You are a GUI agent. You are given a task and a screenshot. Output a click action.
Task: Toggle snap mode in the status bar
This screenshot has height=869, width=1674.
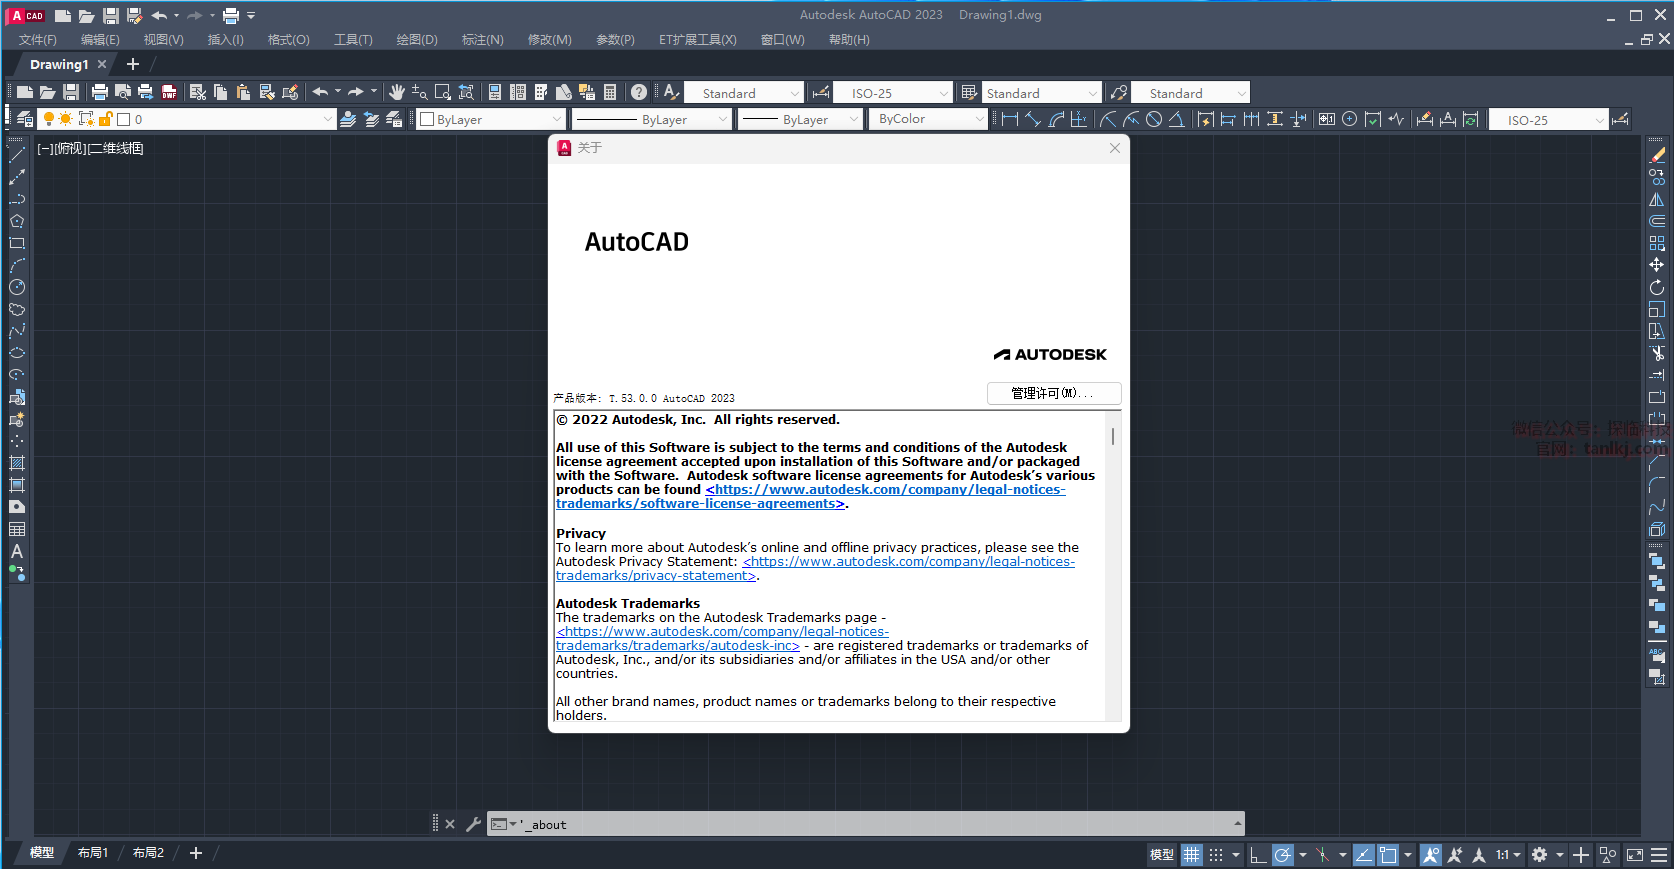pyautogui.click(x=1216, y=854)
